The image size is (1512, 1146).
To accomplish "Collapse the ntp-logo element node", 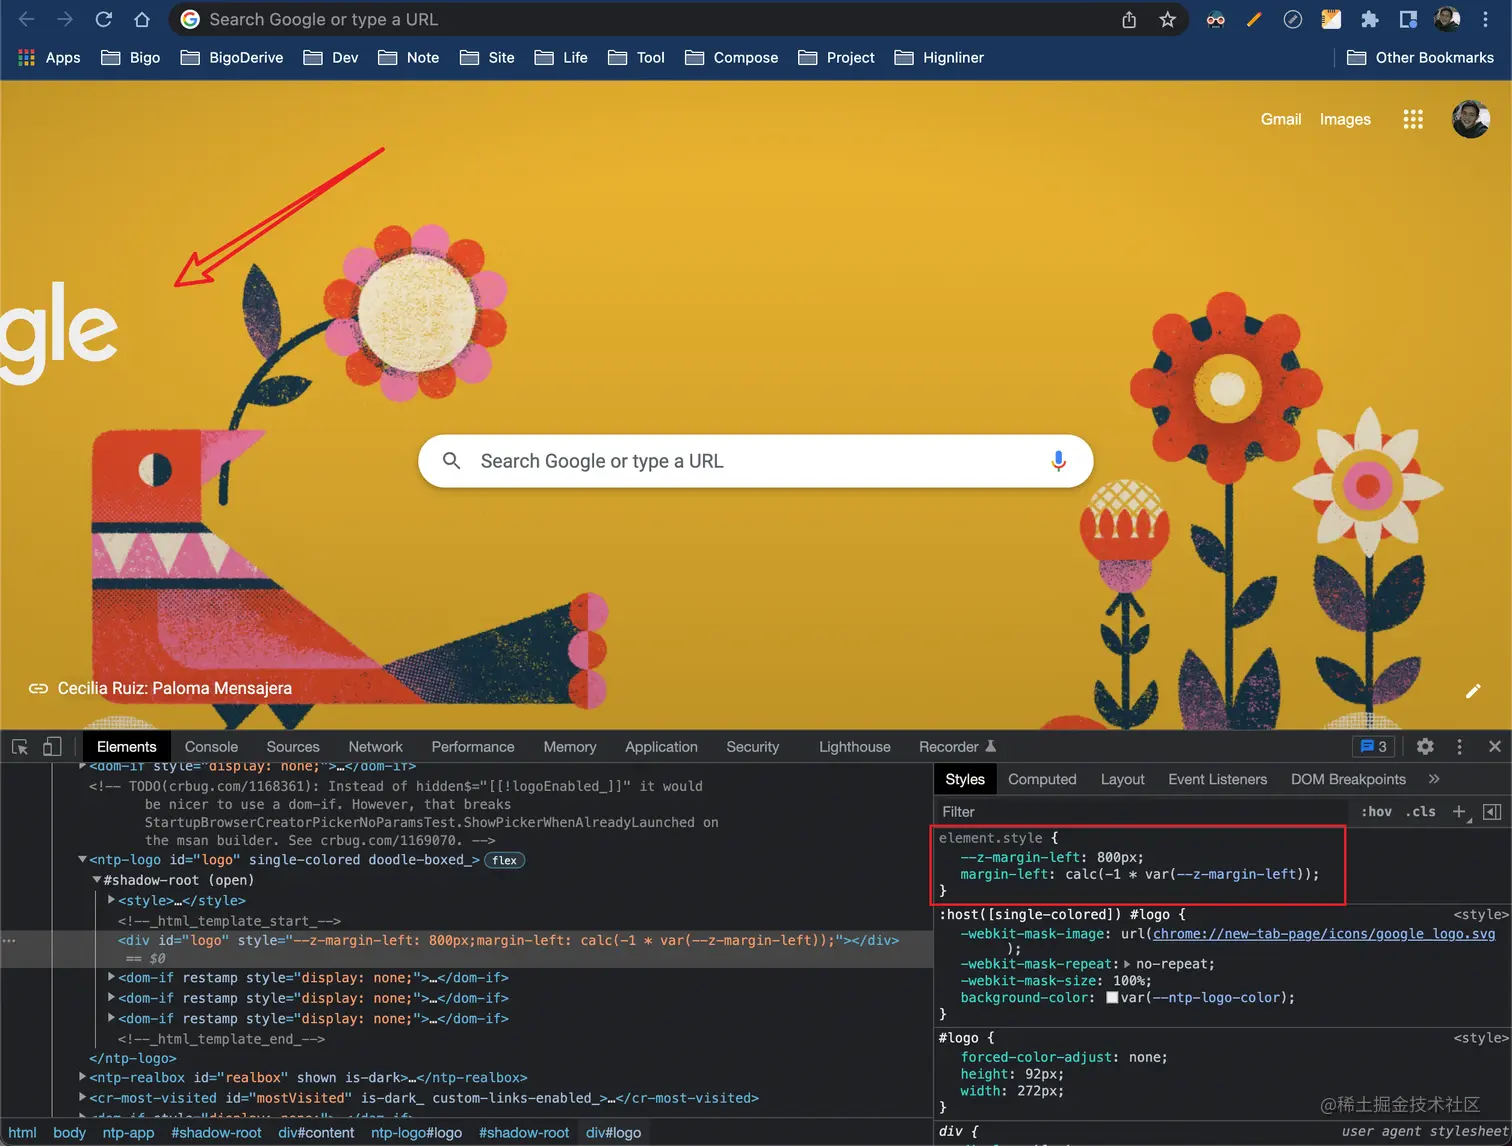I will [x=82, y=860].
